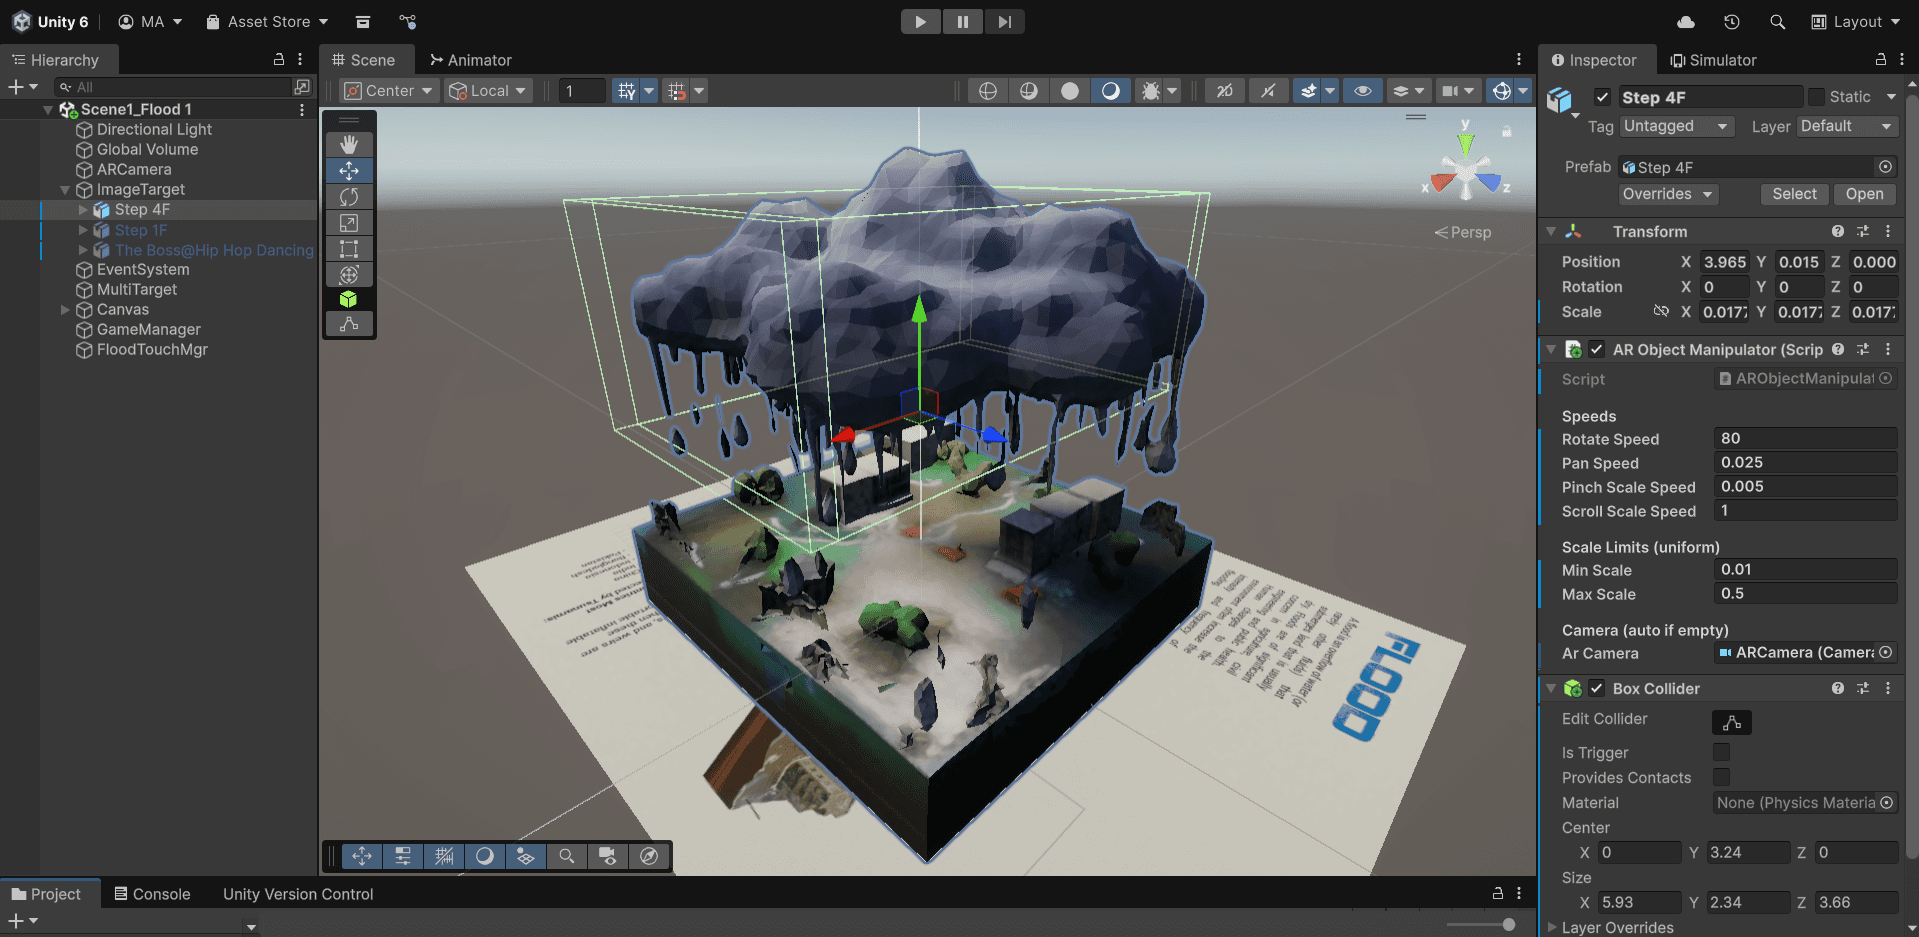Enable the Is Trigger checkbox
1919x937 pixels.
click(x=1722, y=752)
